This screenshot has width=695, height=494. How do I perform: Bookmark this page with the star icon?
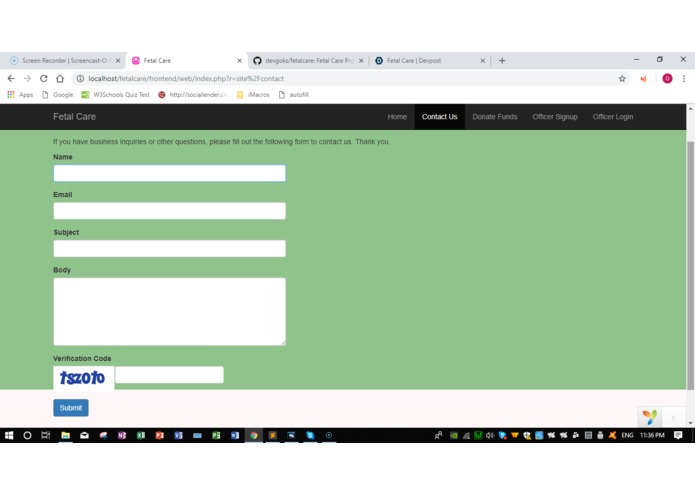[x=622, y=78]
